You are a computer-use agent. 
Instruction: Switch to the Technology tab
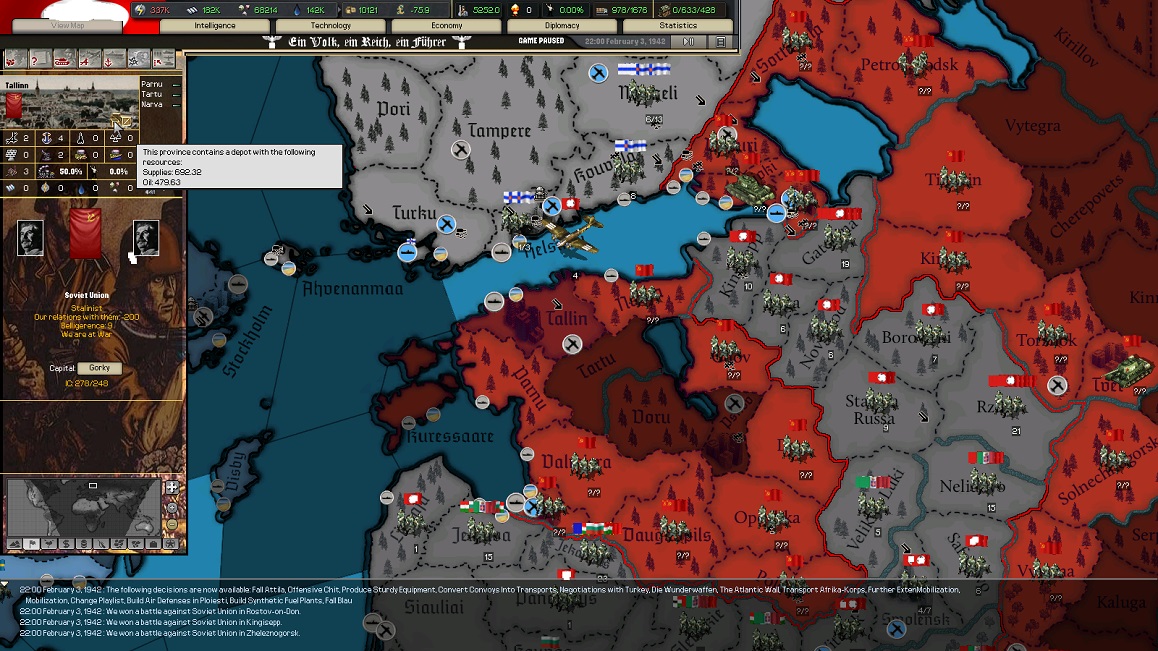[330, 25]
